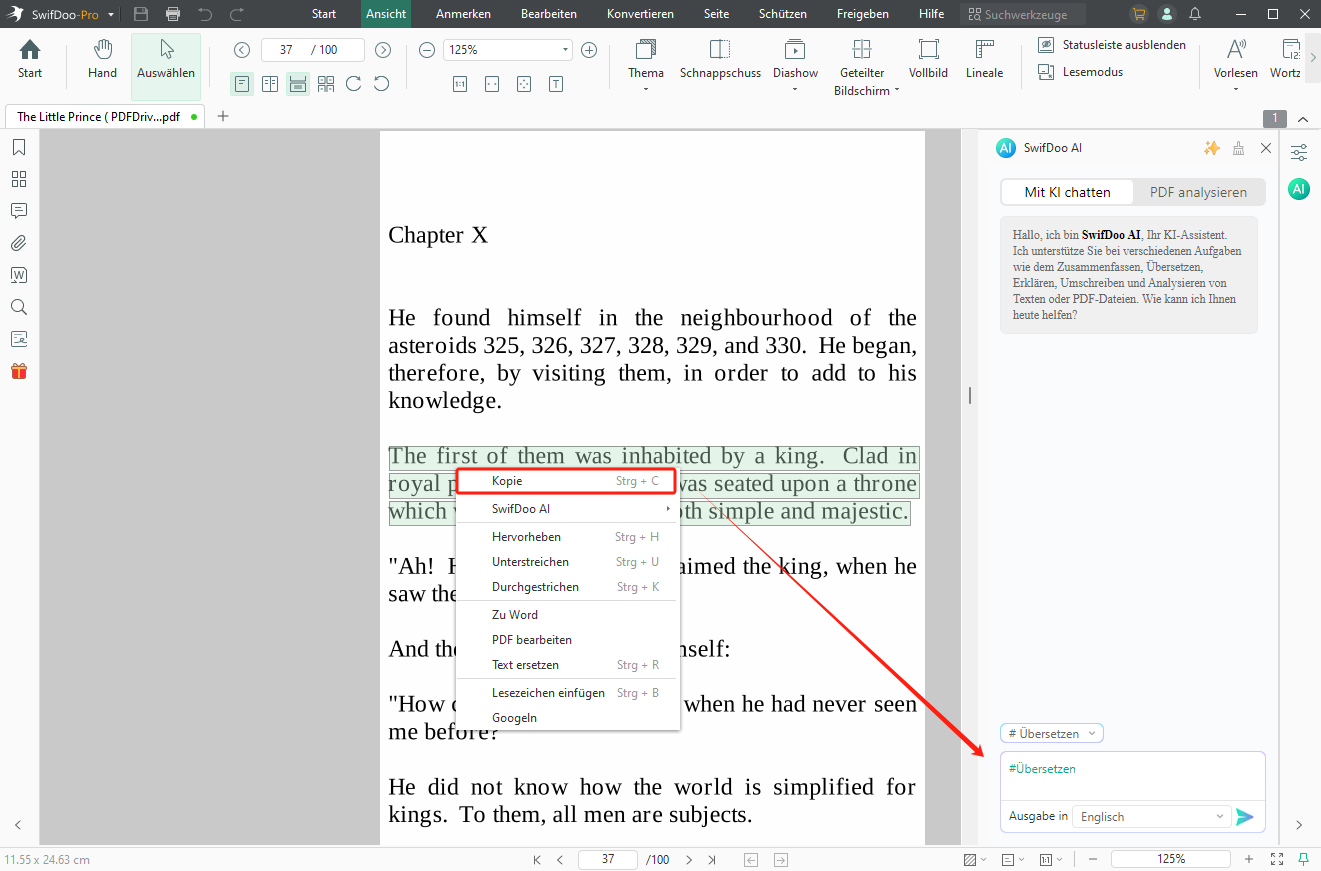Switch to PDF analysieren tab

coord(1198,192)
